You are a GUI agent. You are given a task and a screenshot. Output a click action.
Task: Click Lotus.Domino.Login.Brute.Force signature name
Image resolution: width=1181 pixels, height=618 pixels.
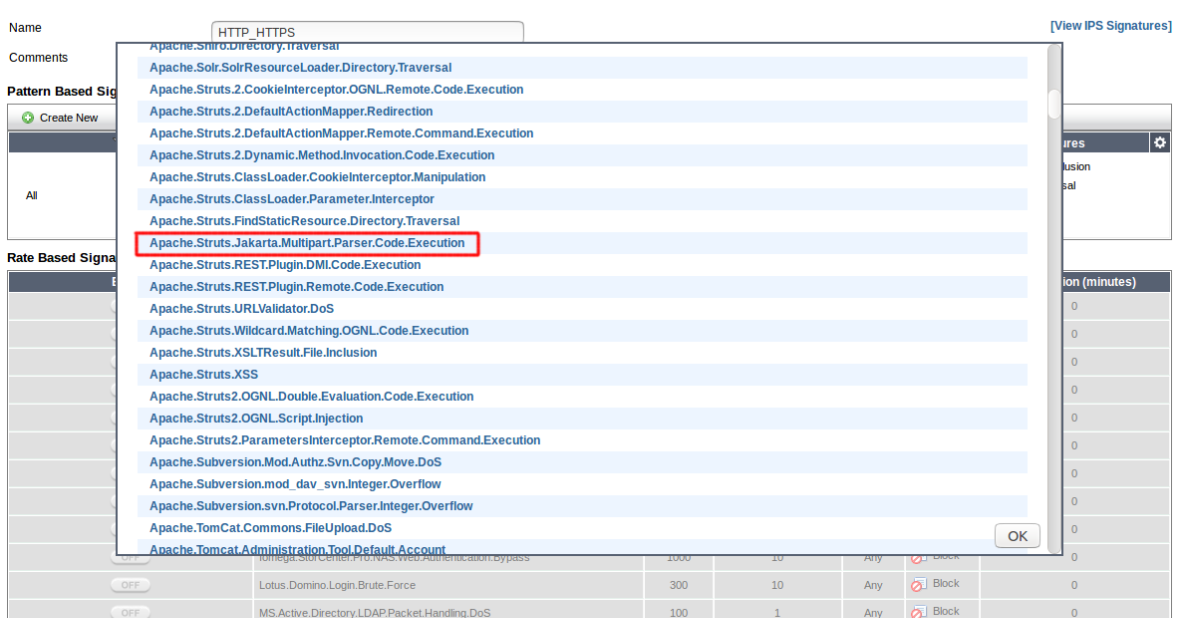click(x=337, y=585)
